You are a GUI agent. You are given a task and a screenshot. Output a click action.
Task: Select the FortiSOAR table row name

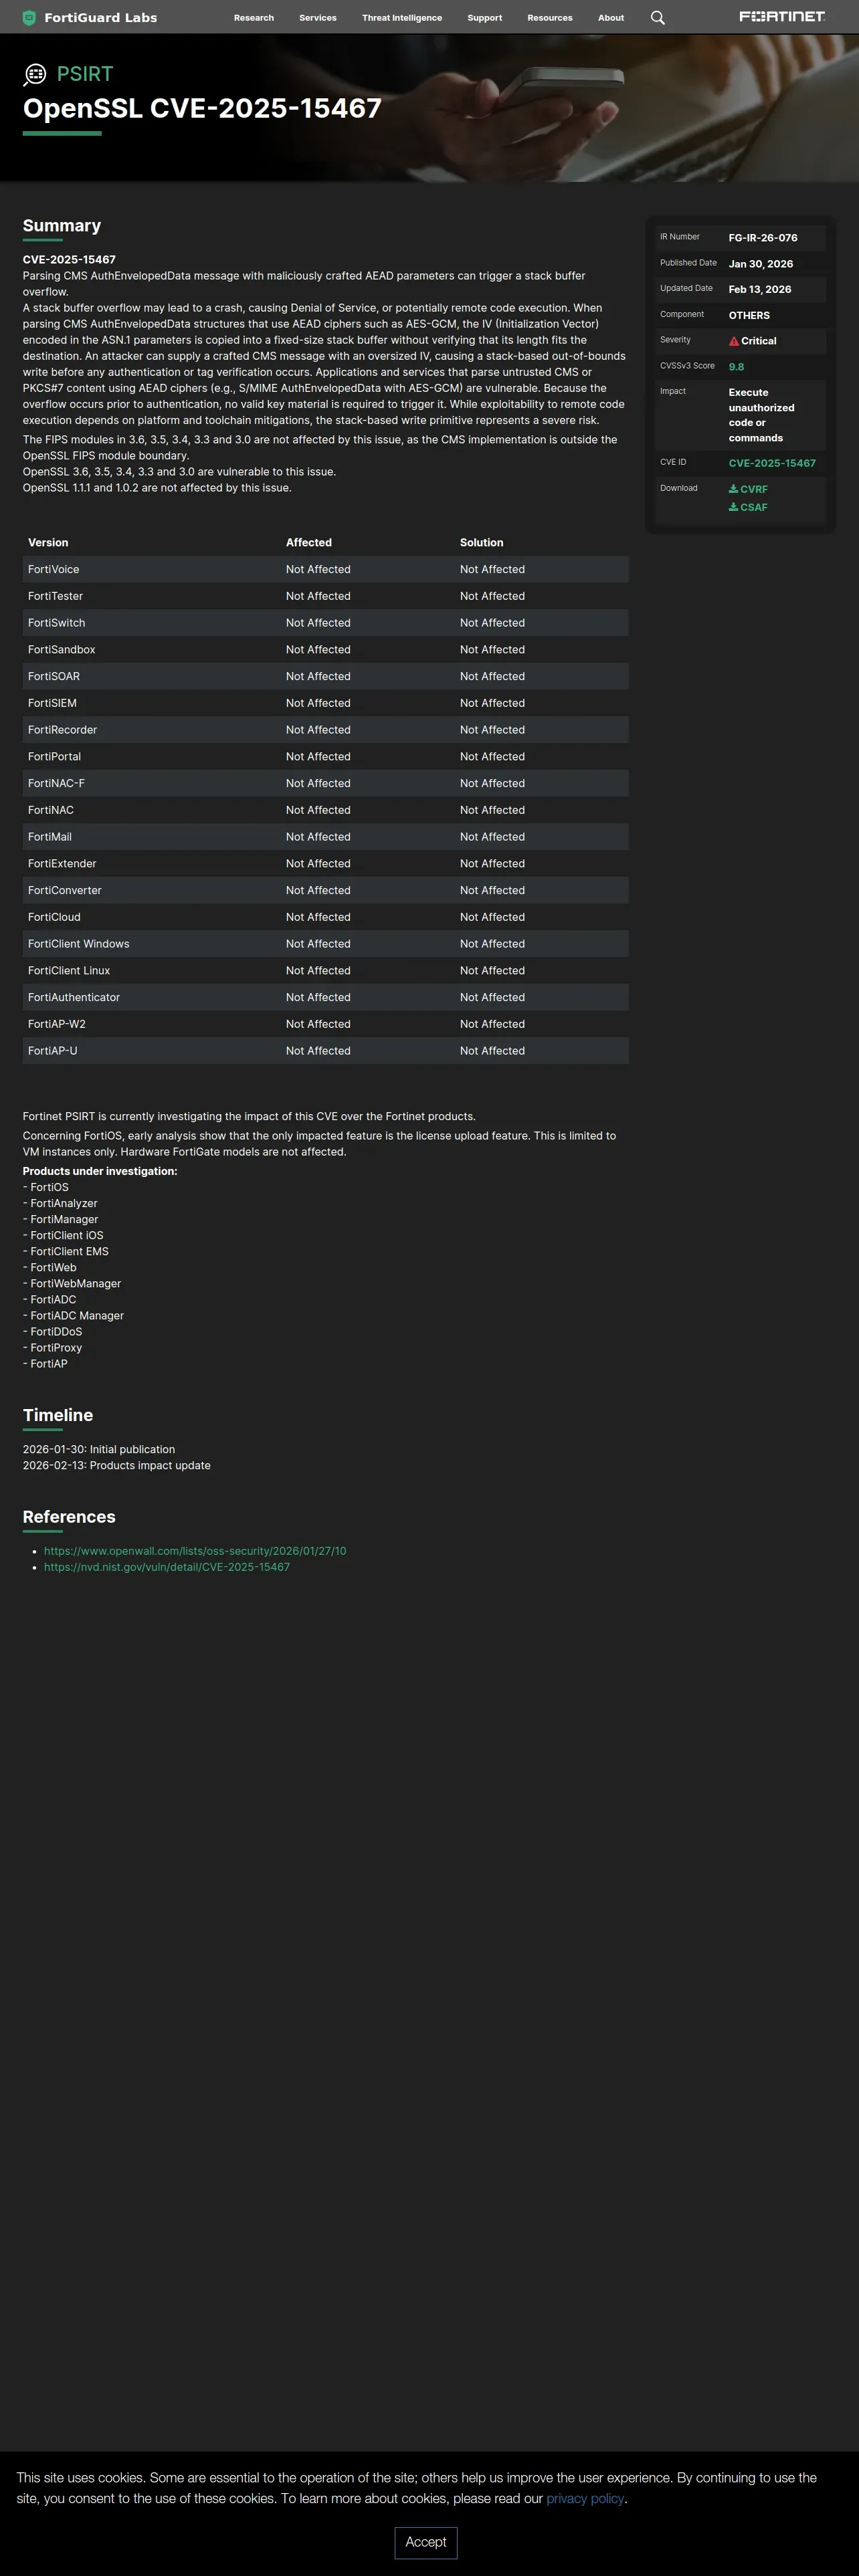(x=54, y=676)
